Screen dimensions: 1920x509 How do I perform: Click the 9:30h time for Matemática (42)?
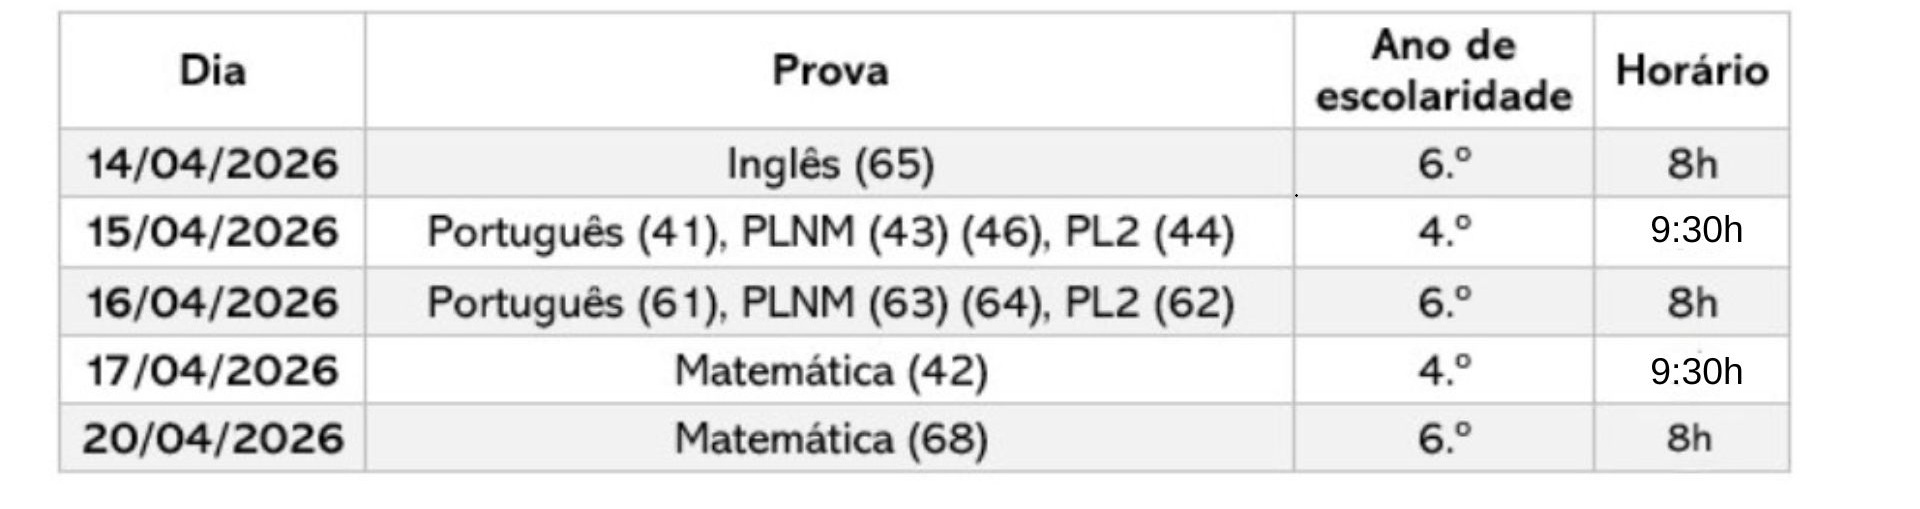(x=1696, y=372)
